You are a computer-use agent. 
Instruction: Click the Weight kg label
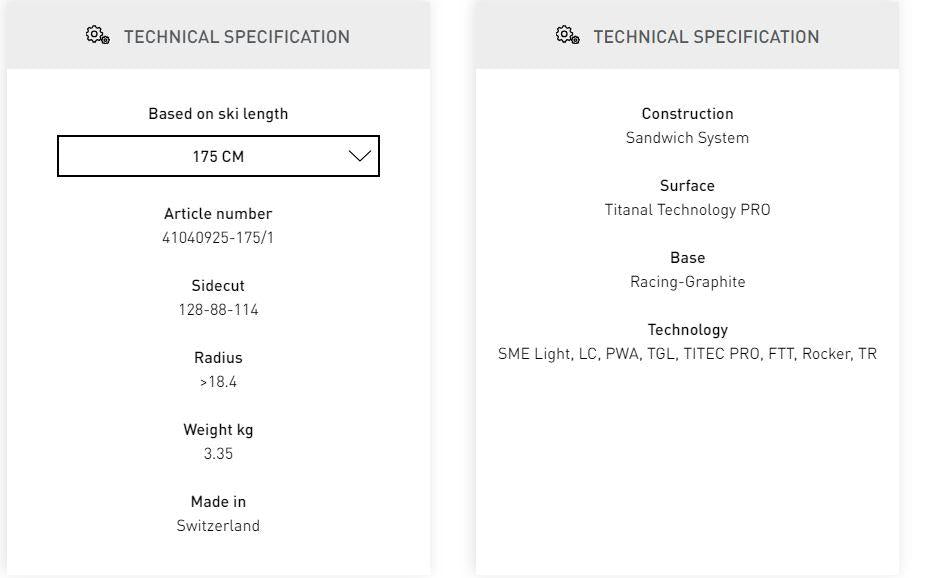(218, 430)
